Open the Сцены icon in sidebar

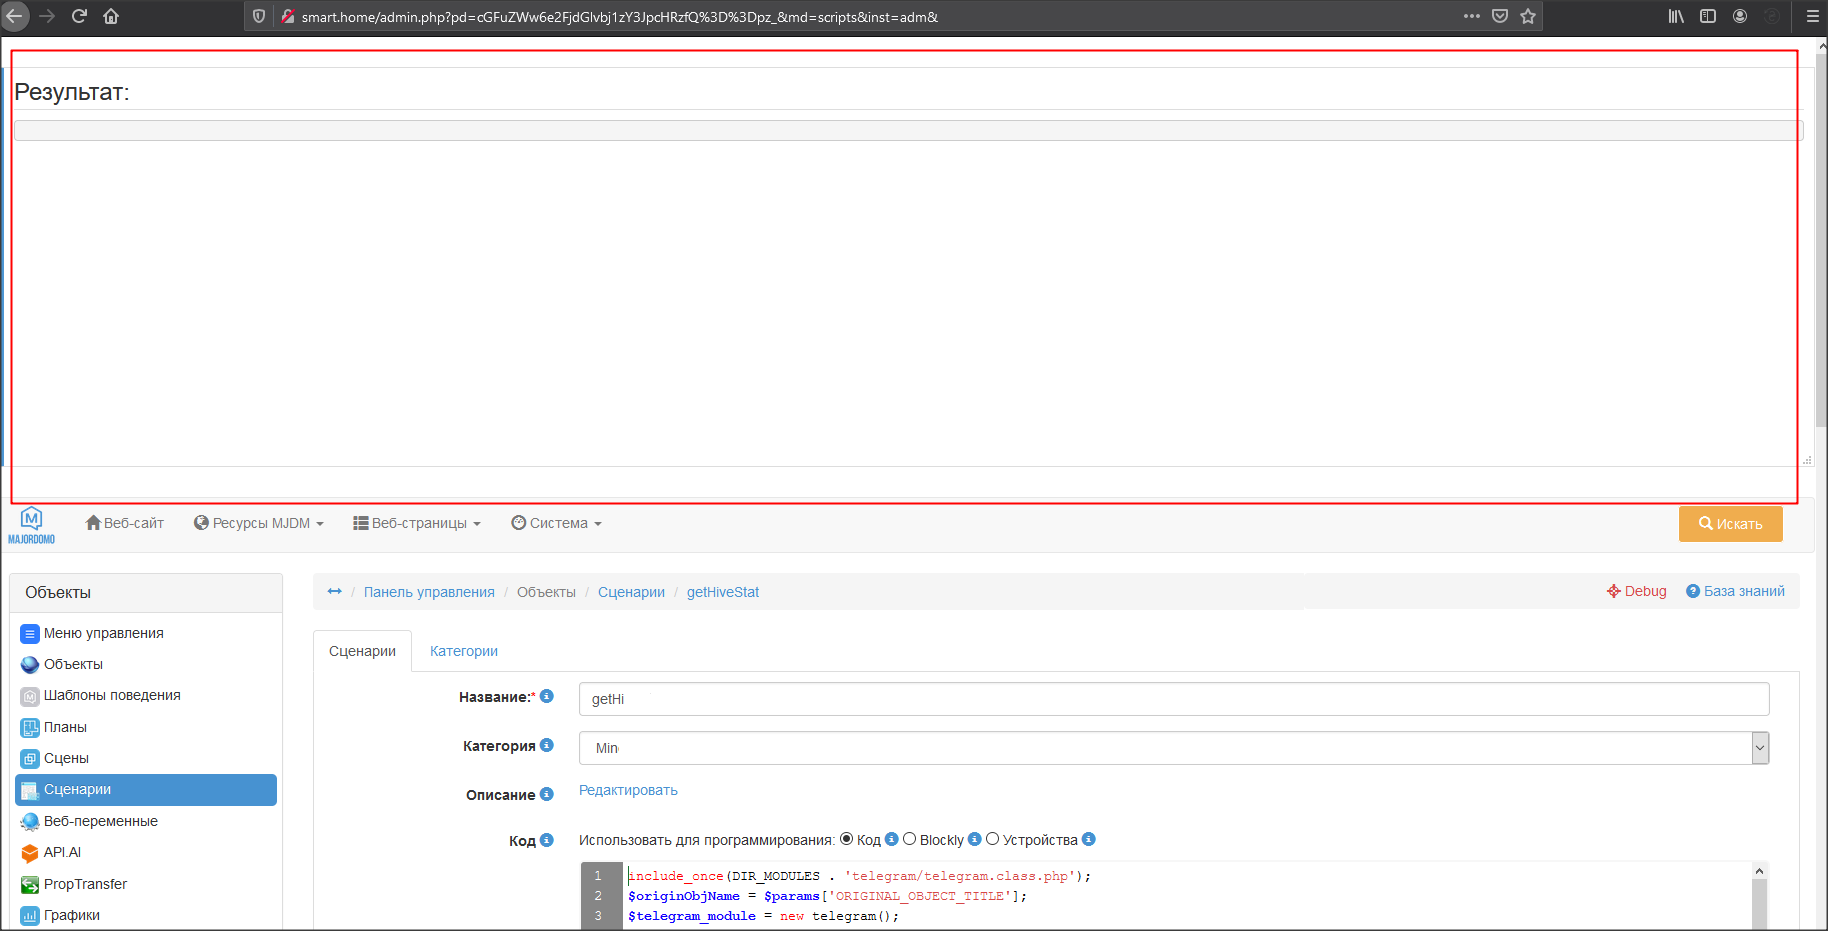coord(30,759)
